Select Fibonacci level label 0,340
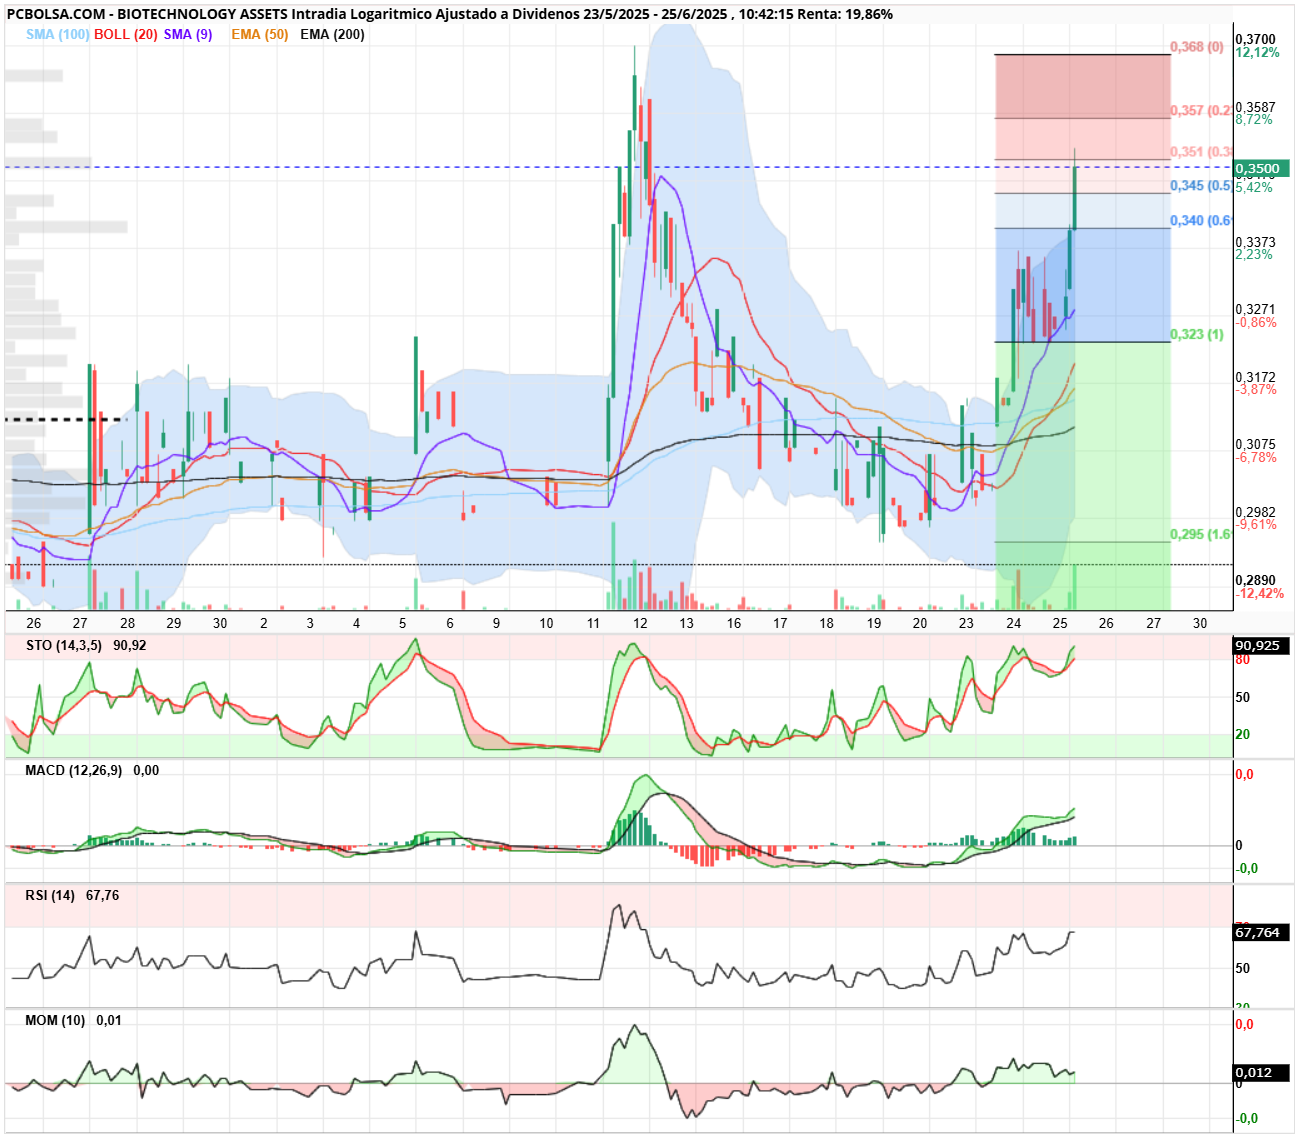 pyautogui.click(x=1201, y=221)
